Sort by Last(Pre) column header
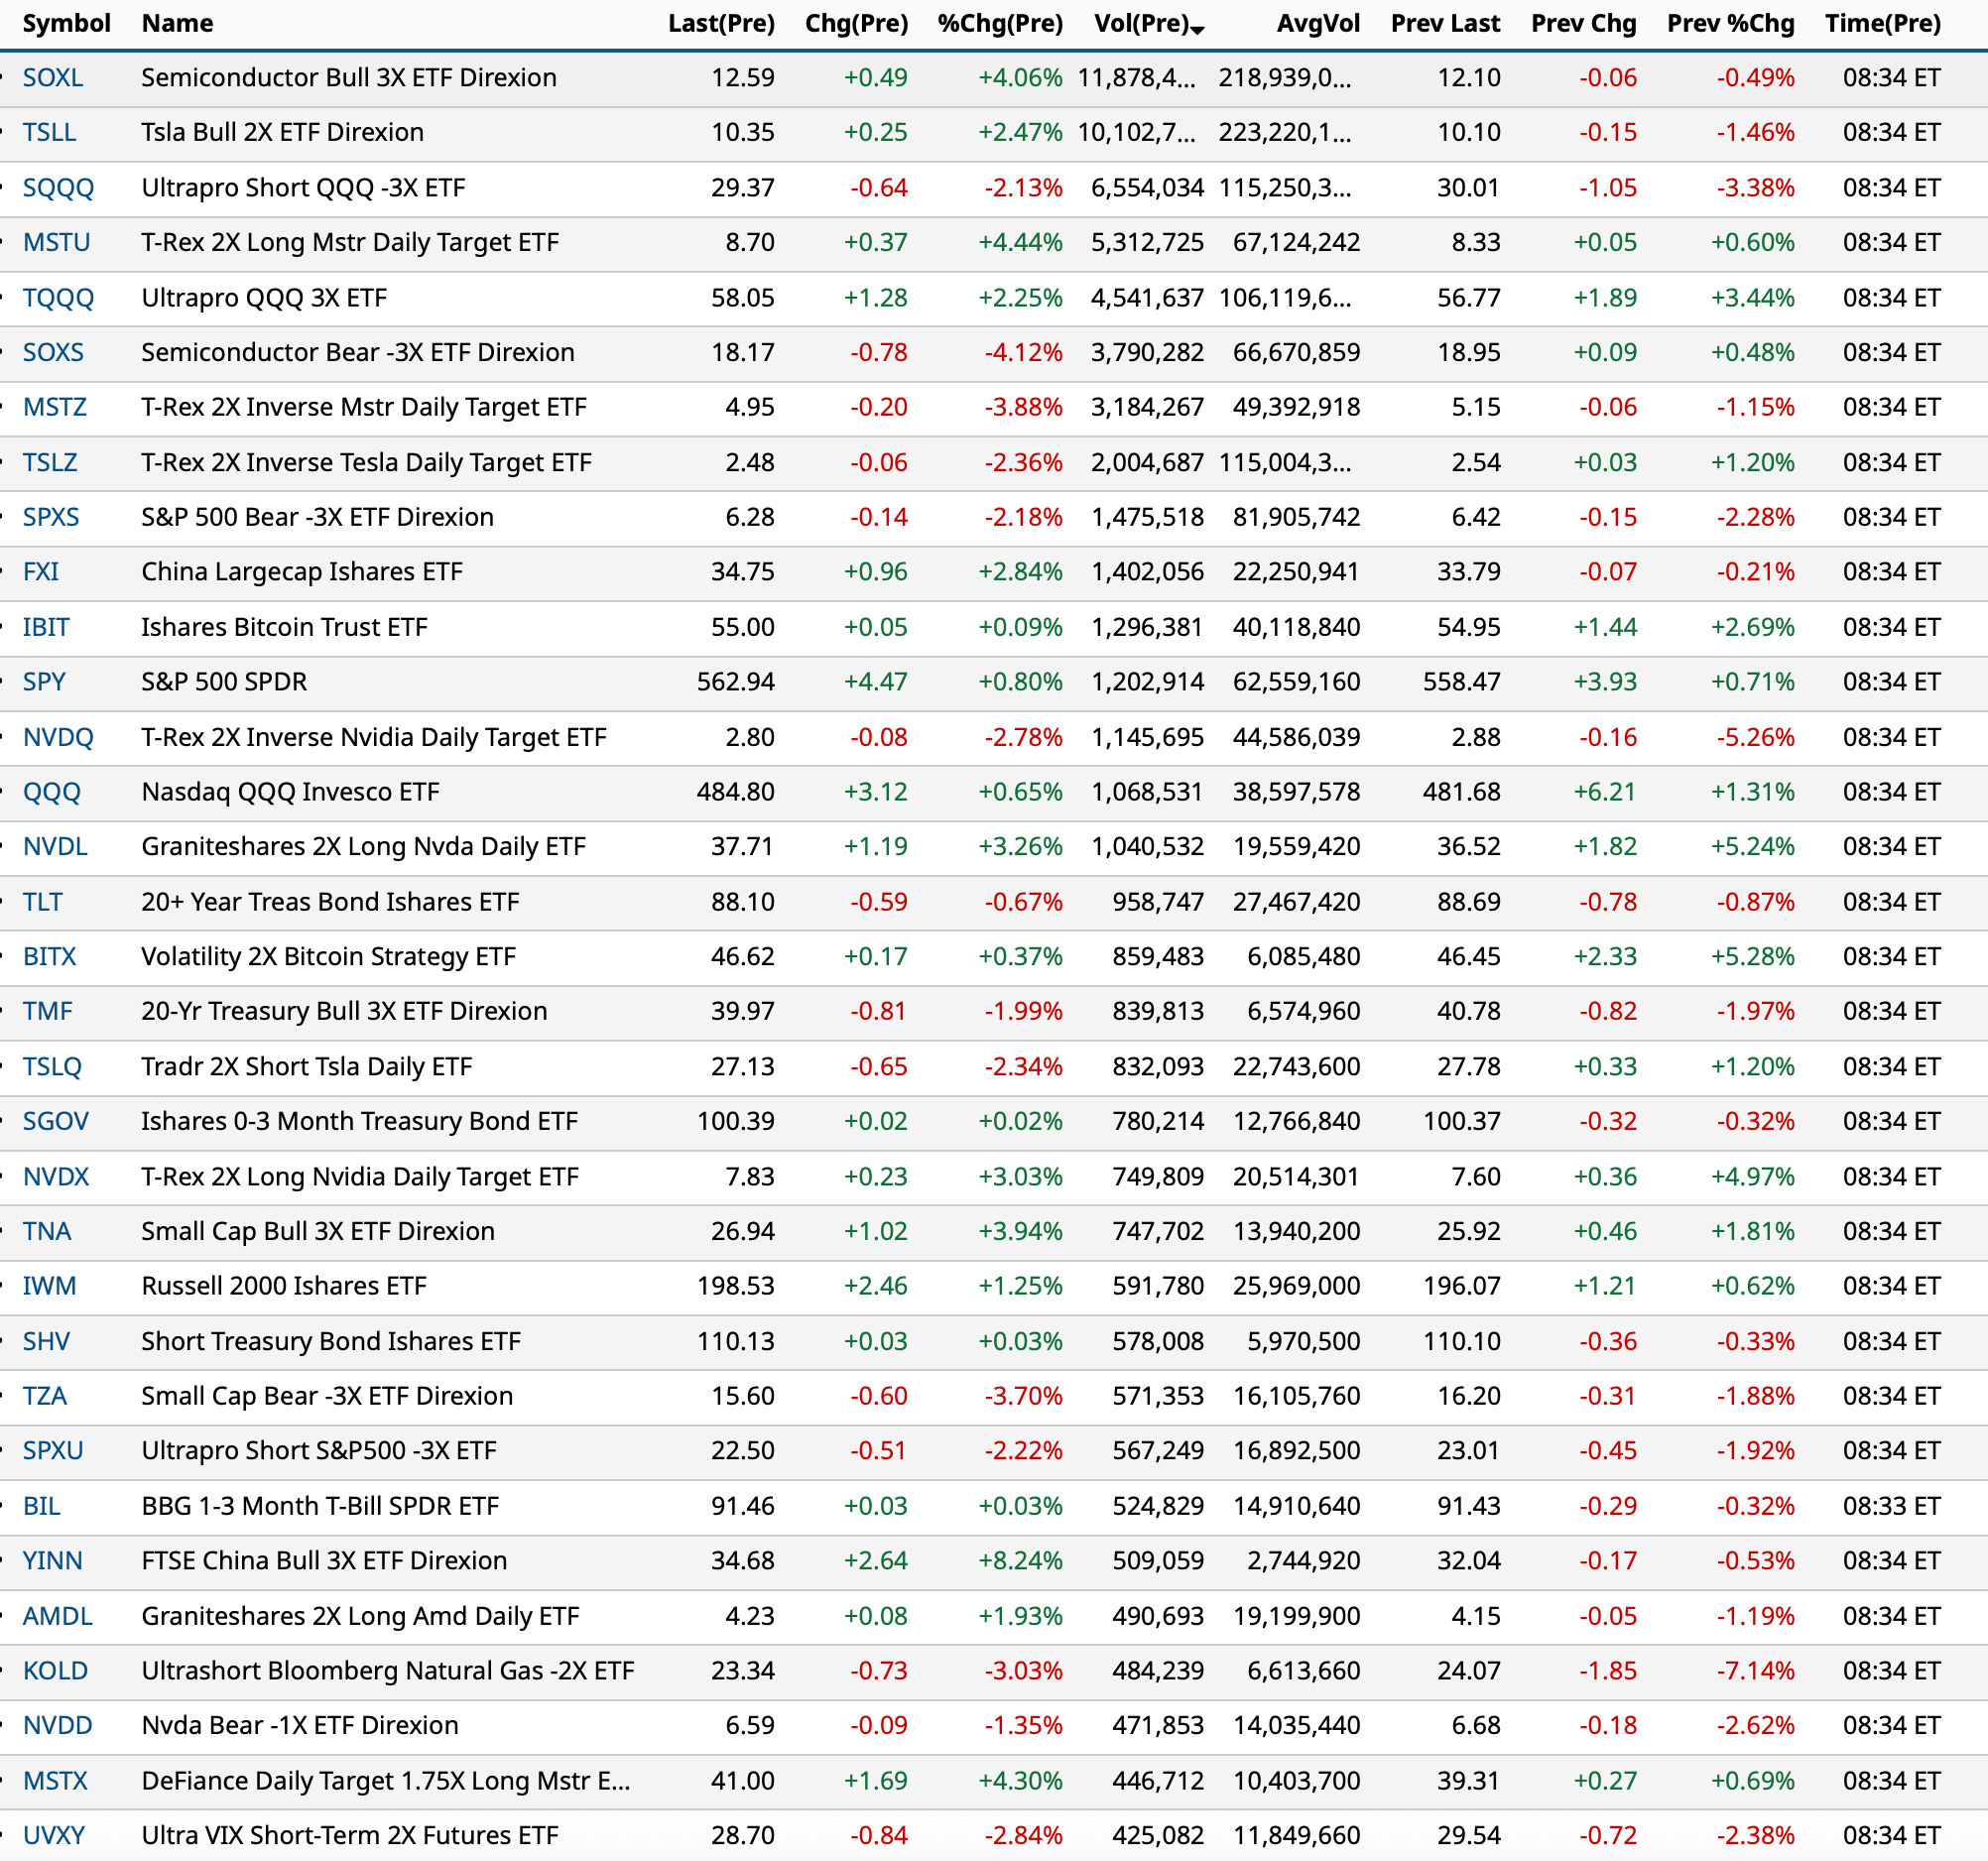The image size is (1988, 1861). click(721, 23)
